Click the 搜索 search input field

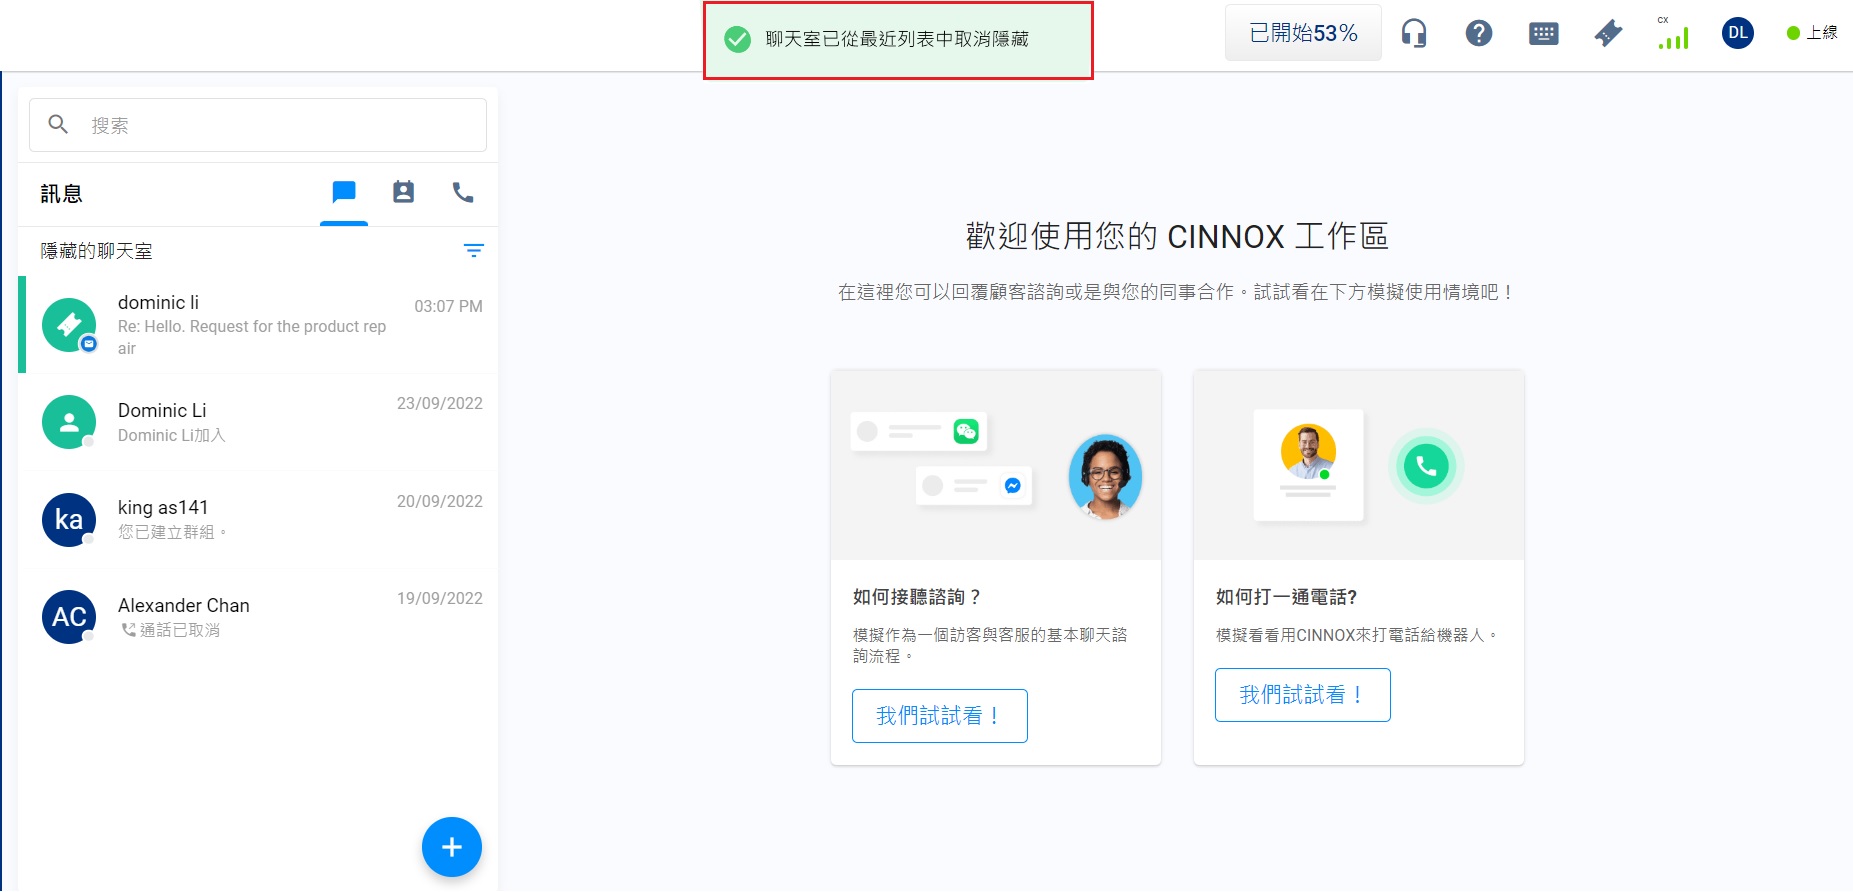[x=258, y=125]
